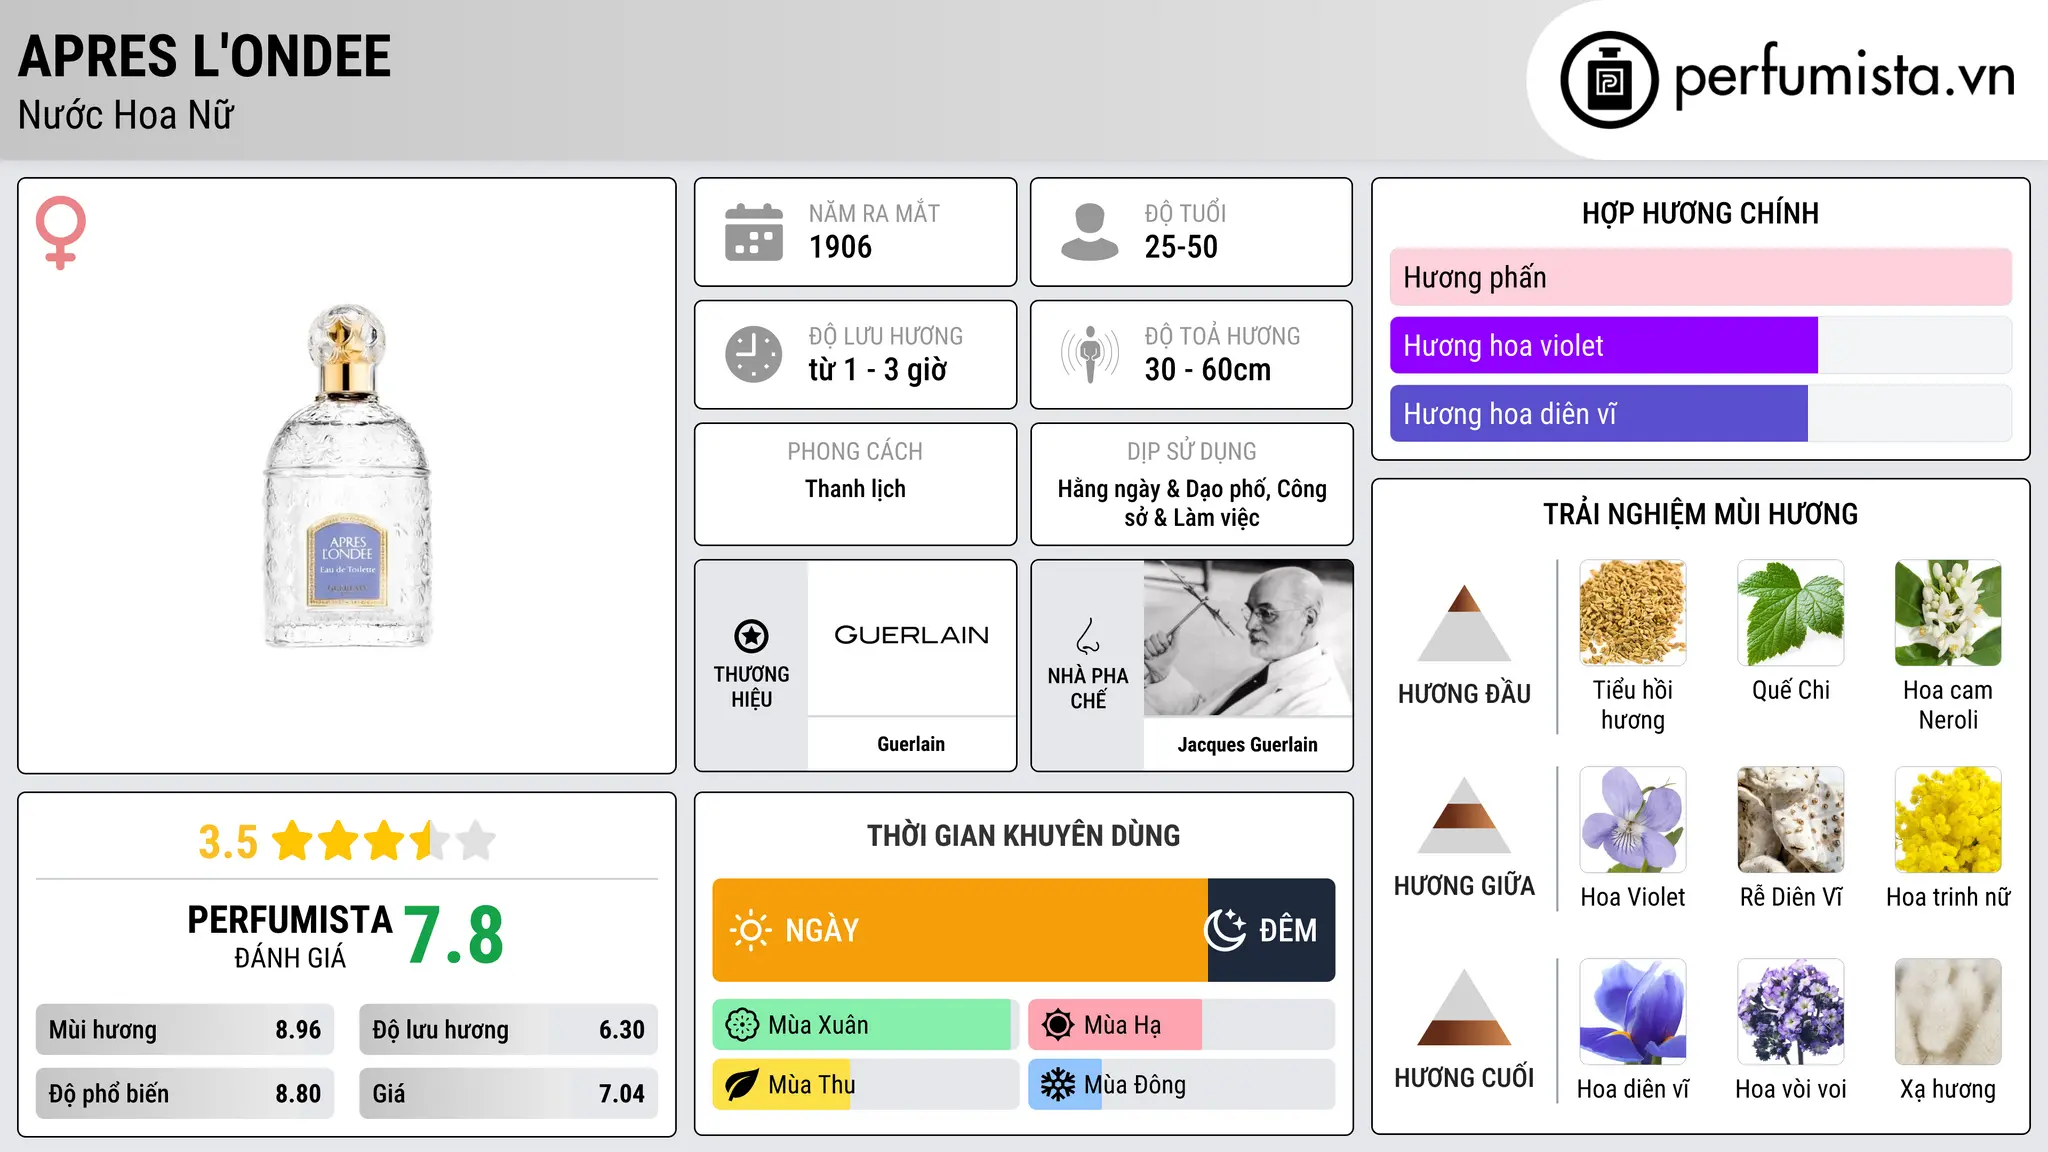Click the nose icon above Nhà pha chế

pos(1088,636)
